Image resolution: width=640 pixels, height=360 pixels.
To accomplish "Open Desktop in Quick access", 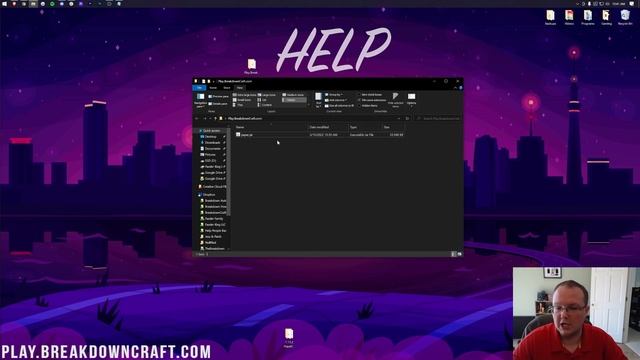I will [211, 137].
